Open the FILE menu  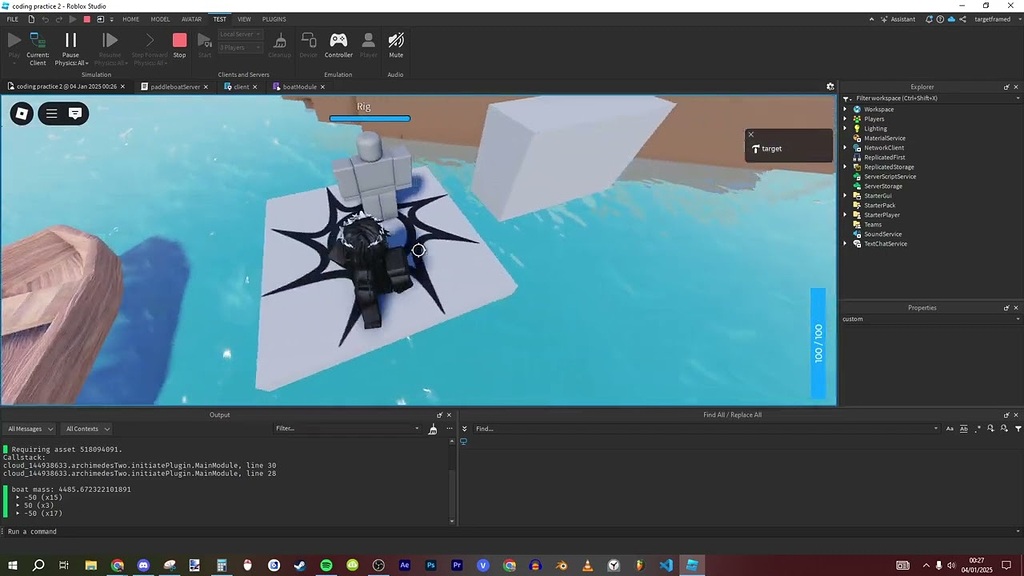pyautogui.click(x=12, y=19)
